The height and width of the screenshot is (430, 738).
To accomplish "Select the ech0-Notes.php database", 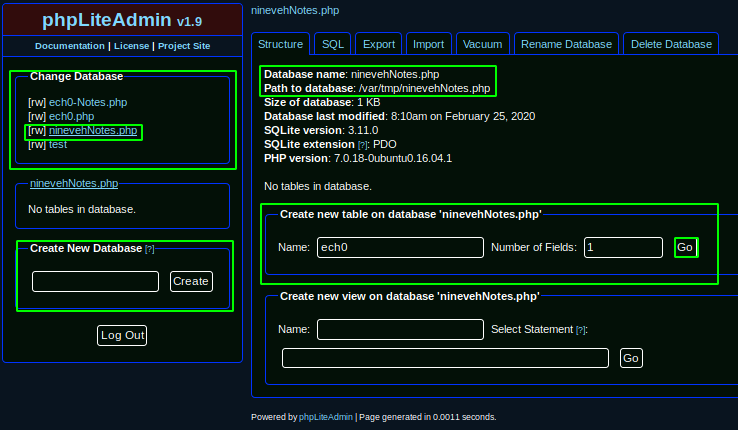I will click(88, 102).
